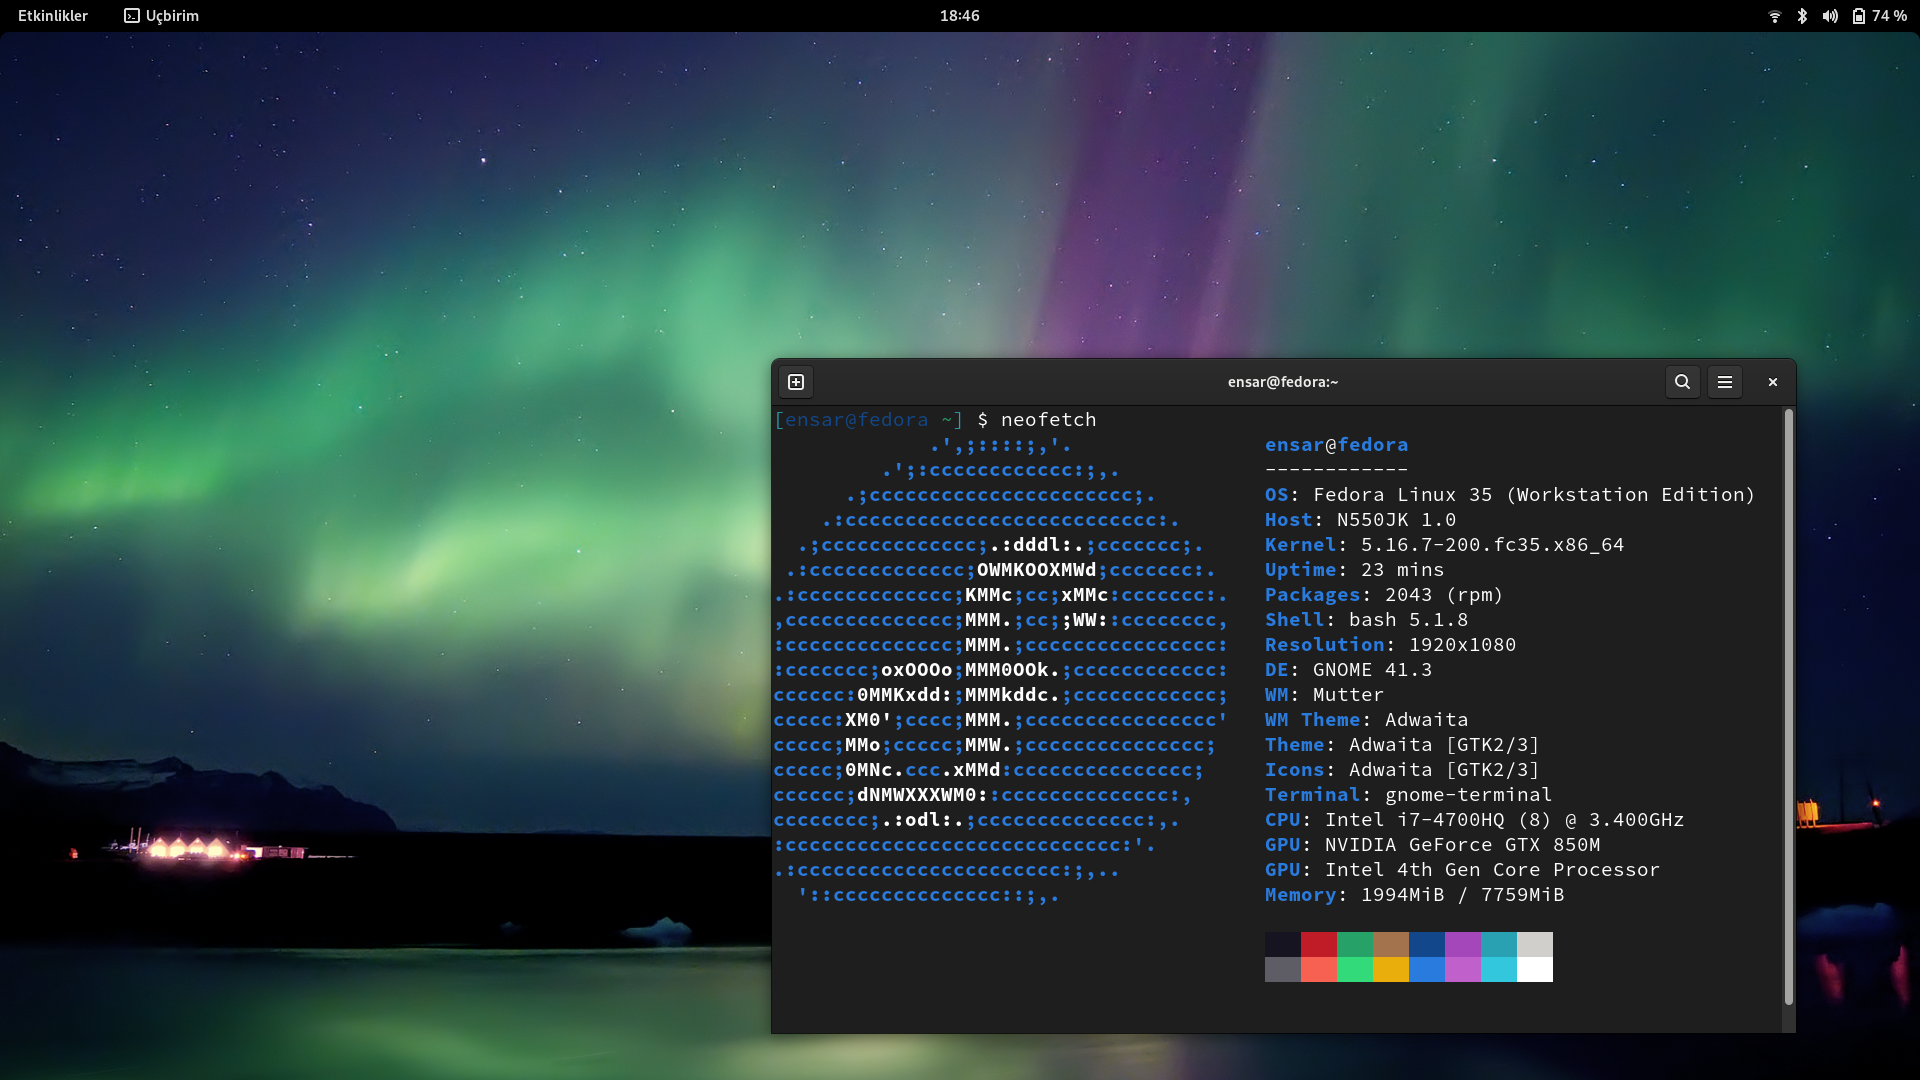The width and height of the screenshot is (1920, 1080).
Task: Click the Uçbirim terminal icon in top bar
Action: [132, 16]
